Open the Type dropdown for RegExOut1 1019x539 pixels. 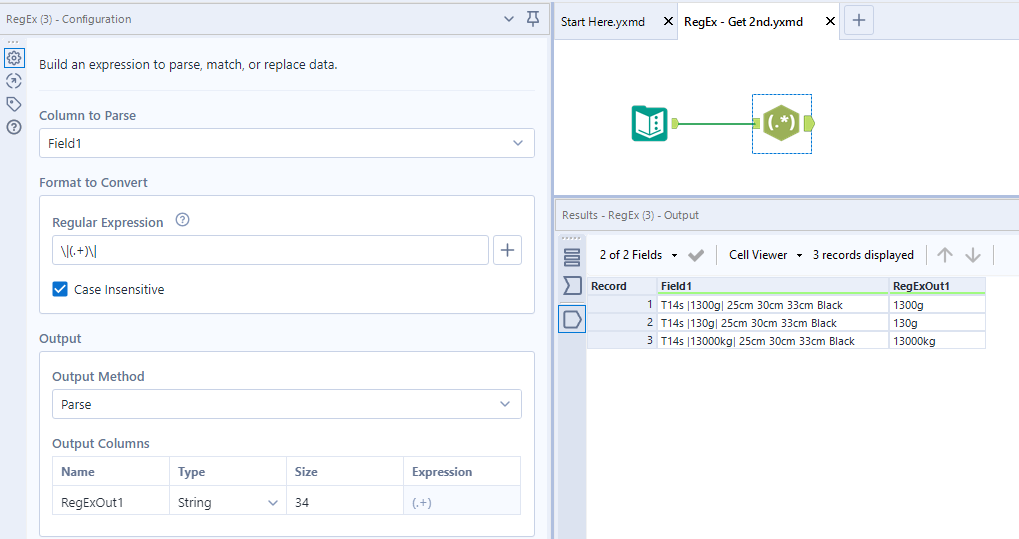[228, 503]
